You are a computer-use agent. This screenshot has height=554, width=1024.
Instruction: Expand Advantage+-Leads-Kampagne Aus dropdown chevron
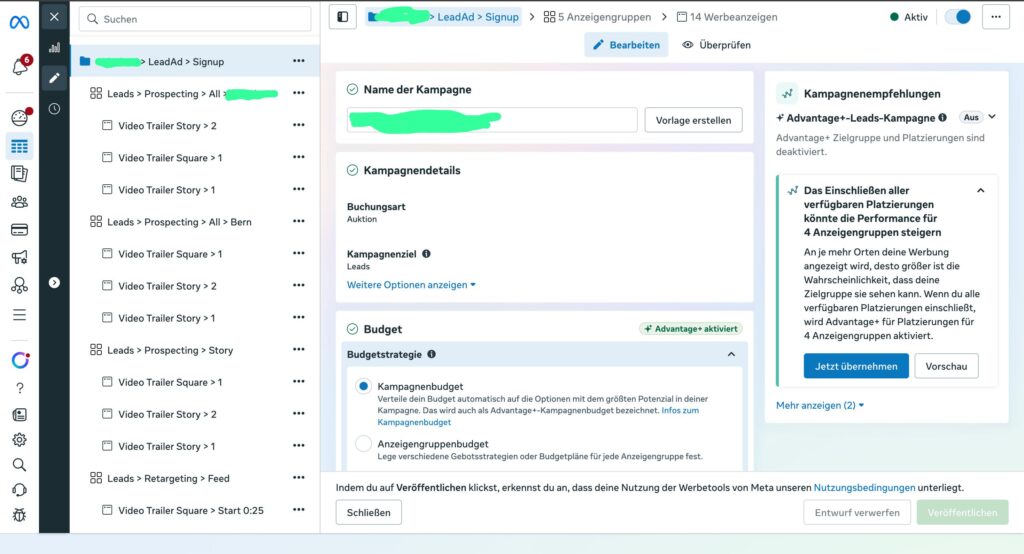992,117
